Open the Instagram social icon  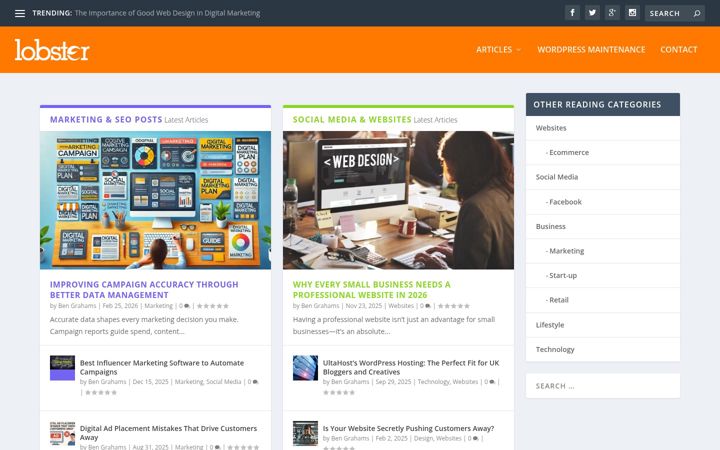point(632,13)
